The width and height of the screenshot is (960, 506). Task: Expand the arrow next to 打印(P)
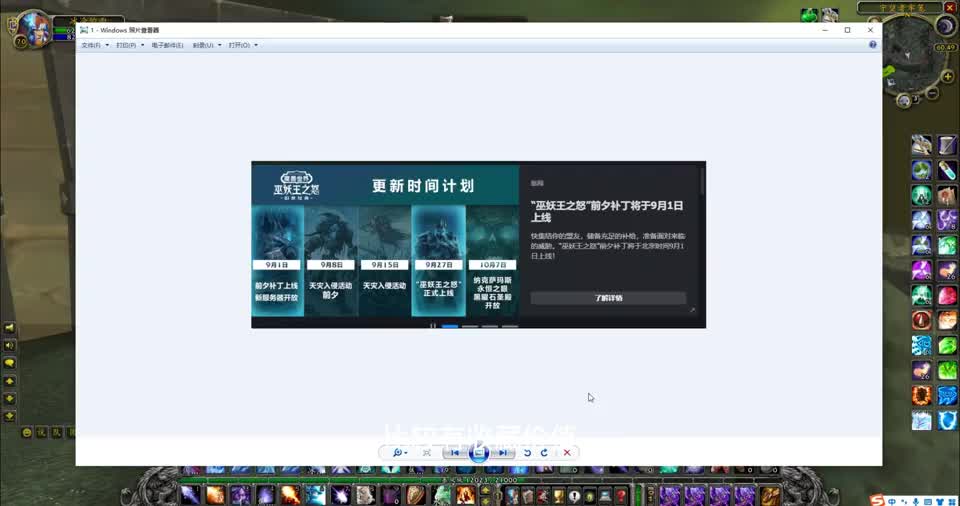point(143,45)
